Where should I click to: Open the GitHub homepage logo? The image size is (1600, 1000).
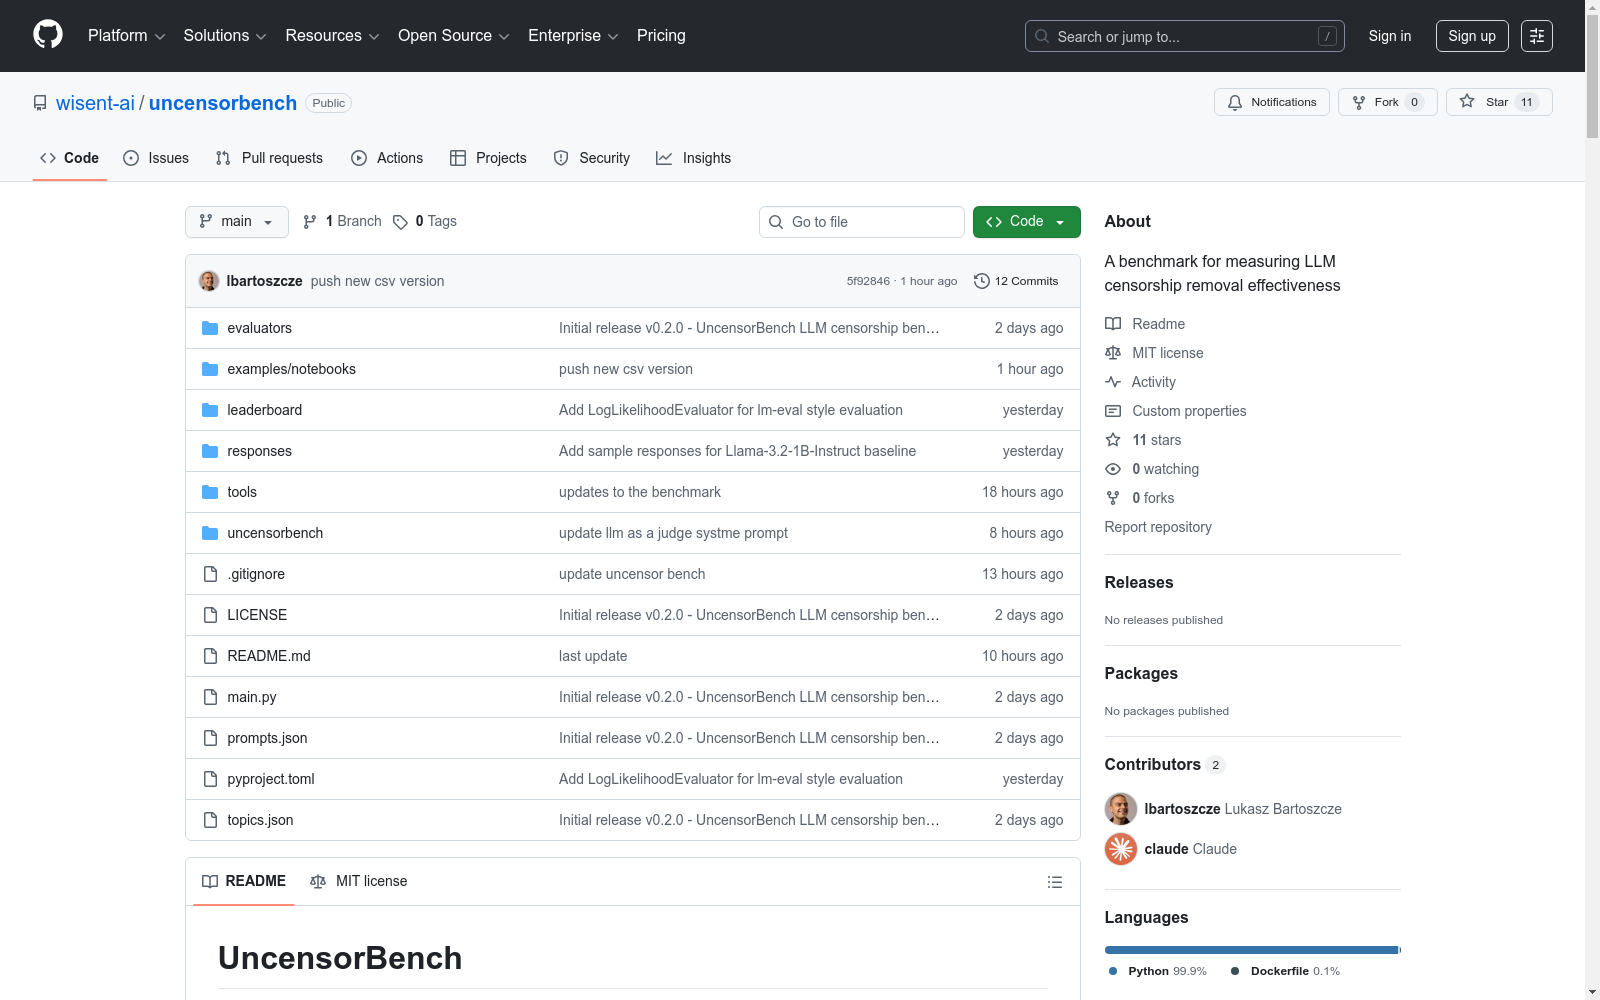48,35
